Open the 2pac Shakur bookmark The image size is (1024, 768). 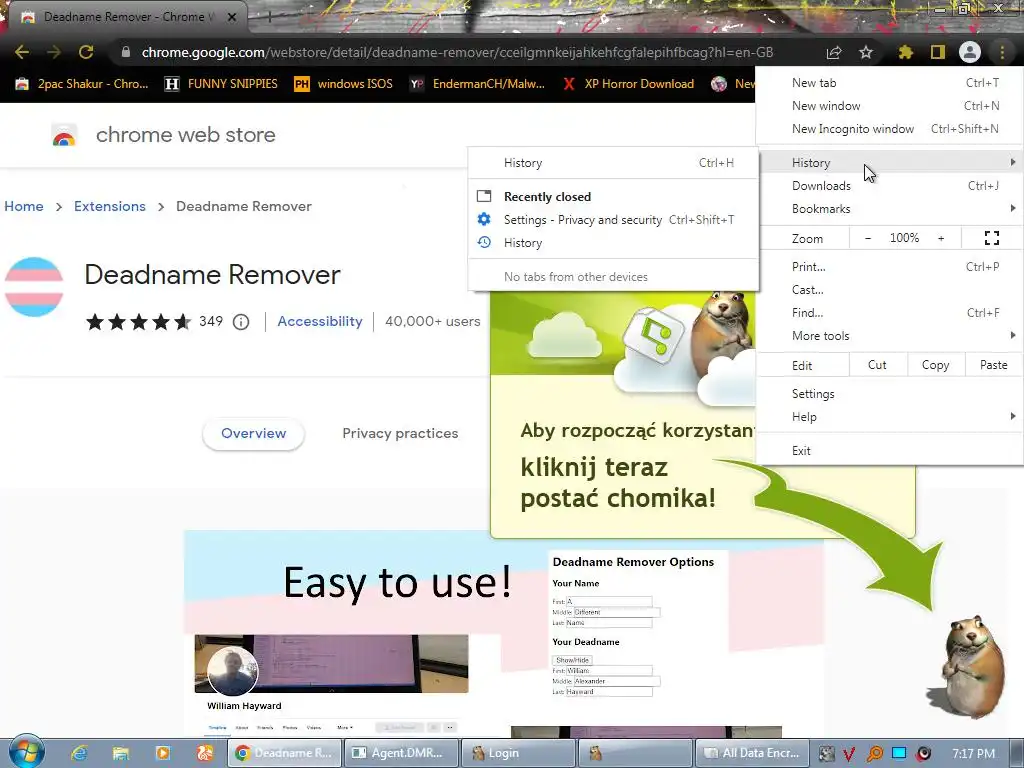82,84
